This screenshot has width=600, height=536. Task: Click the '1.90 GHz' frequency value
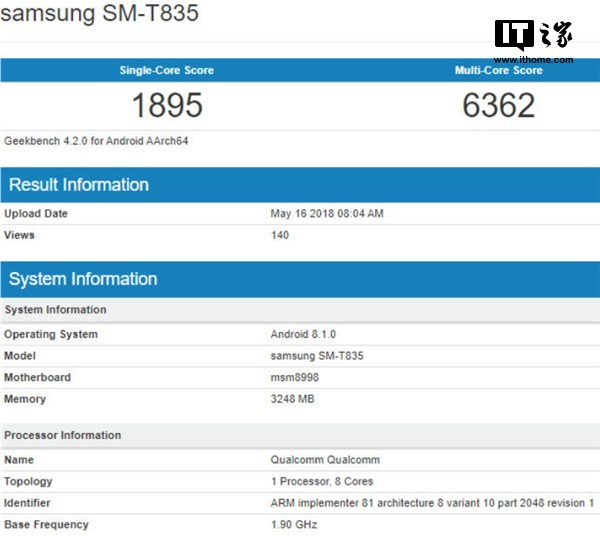tap(294, 525)
